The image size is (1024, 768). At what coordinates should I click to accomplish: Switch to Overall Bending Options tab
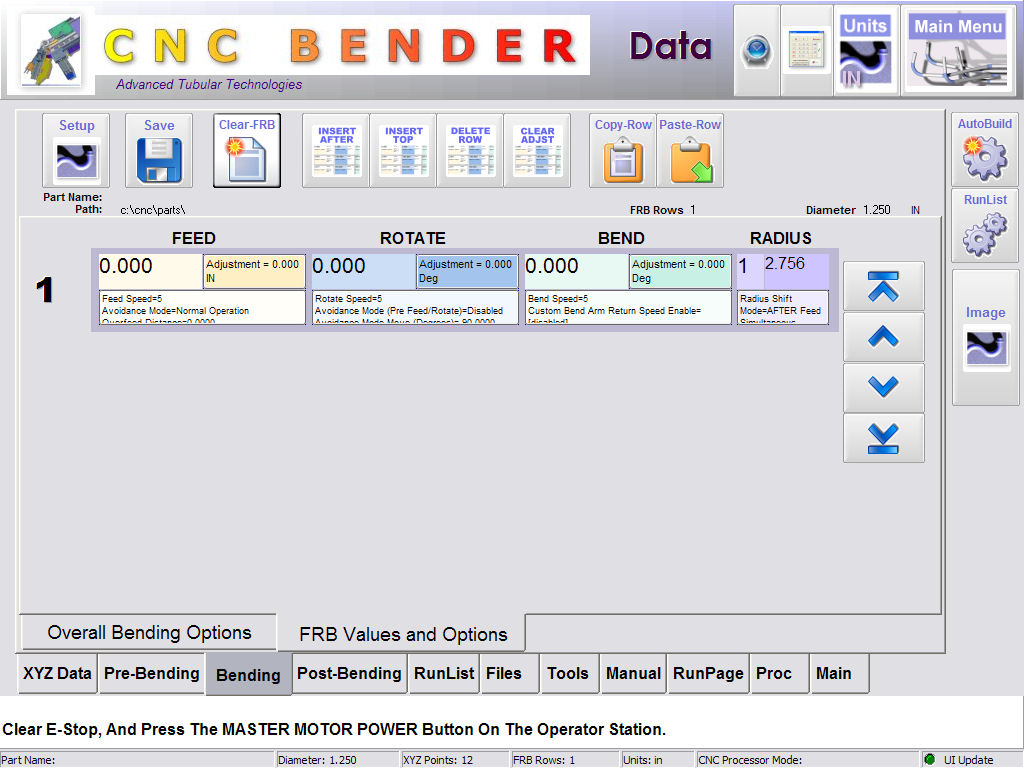pyautogui.click(x=149, y=633)
